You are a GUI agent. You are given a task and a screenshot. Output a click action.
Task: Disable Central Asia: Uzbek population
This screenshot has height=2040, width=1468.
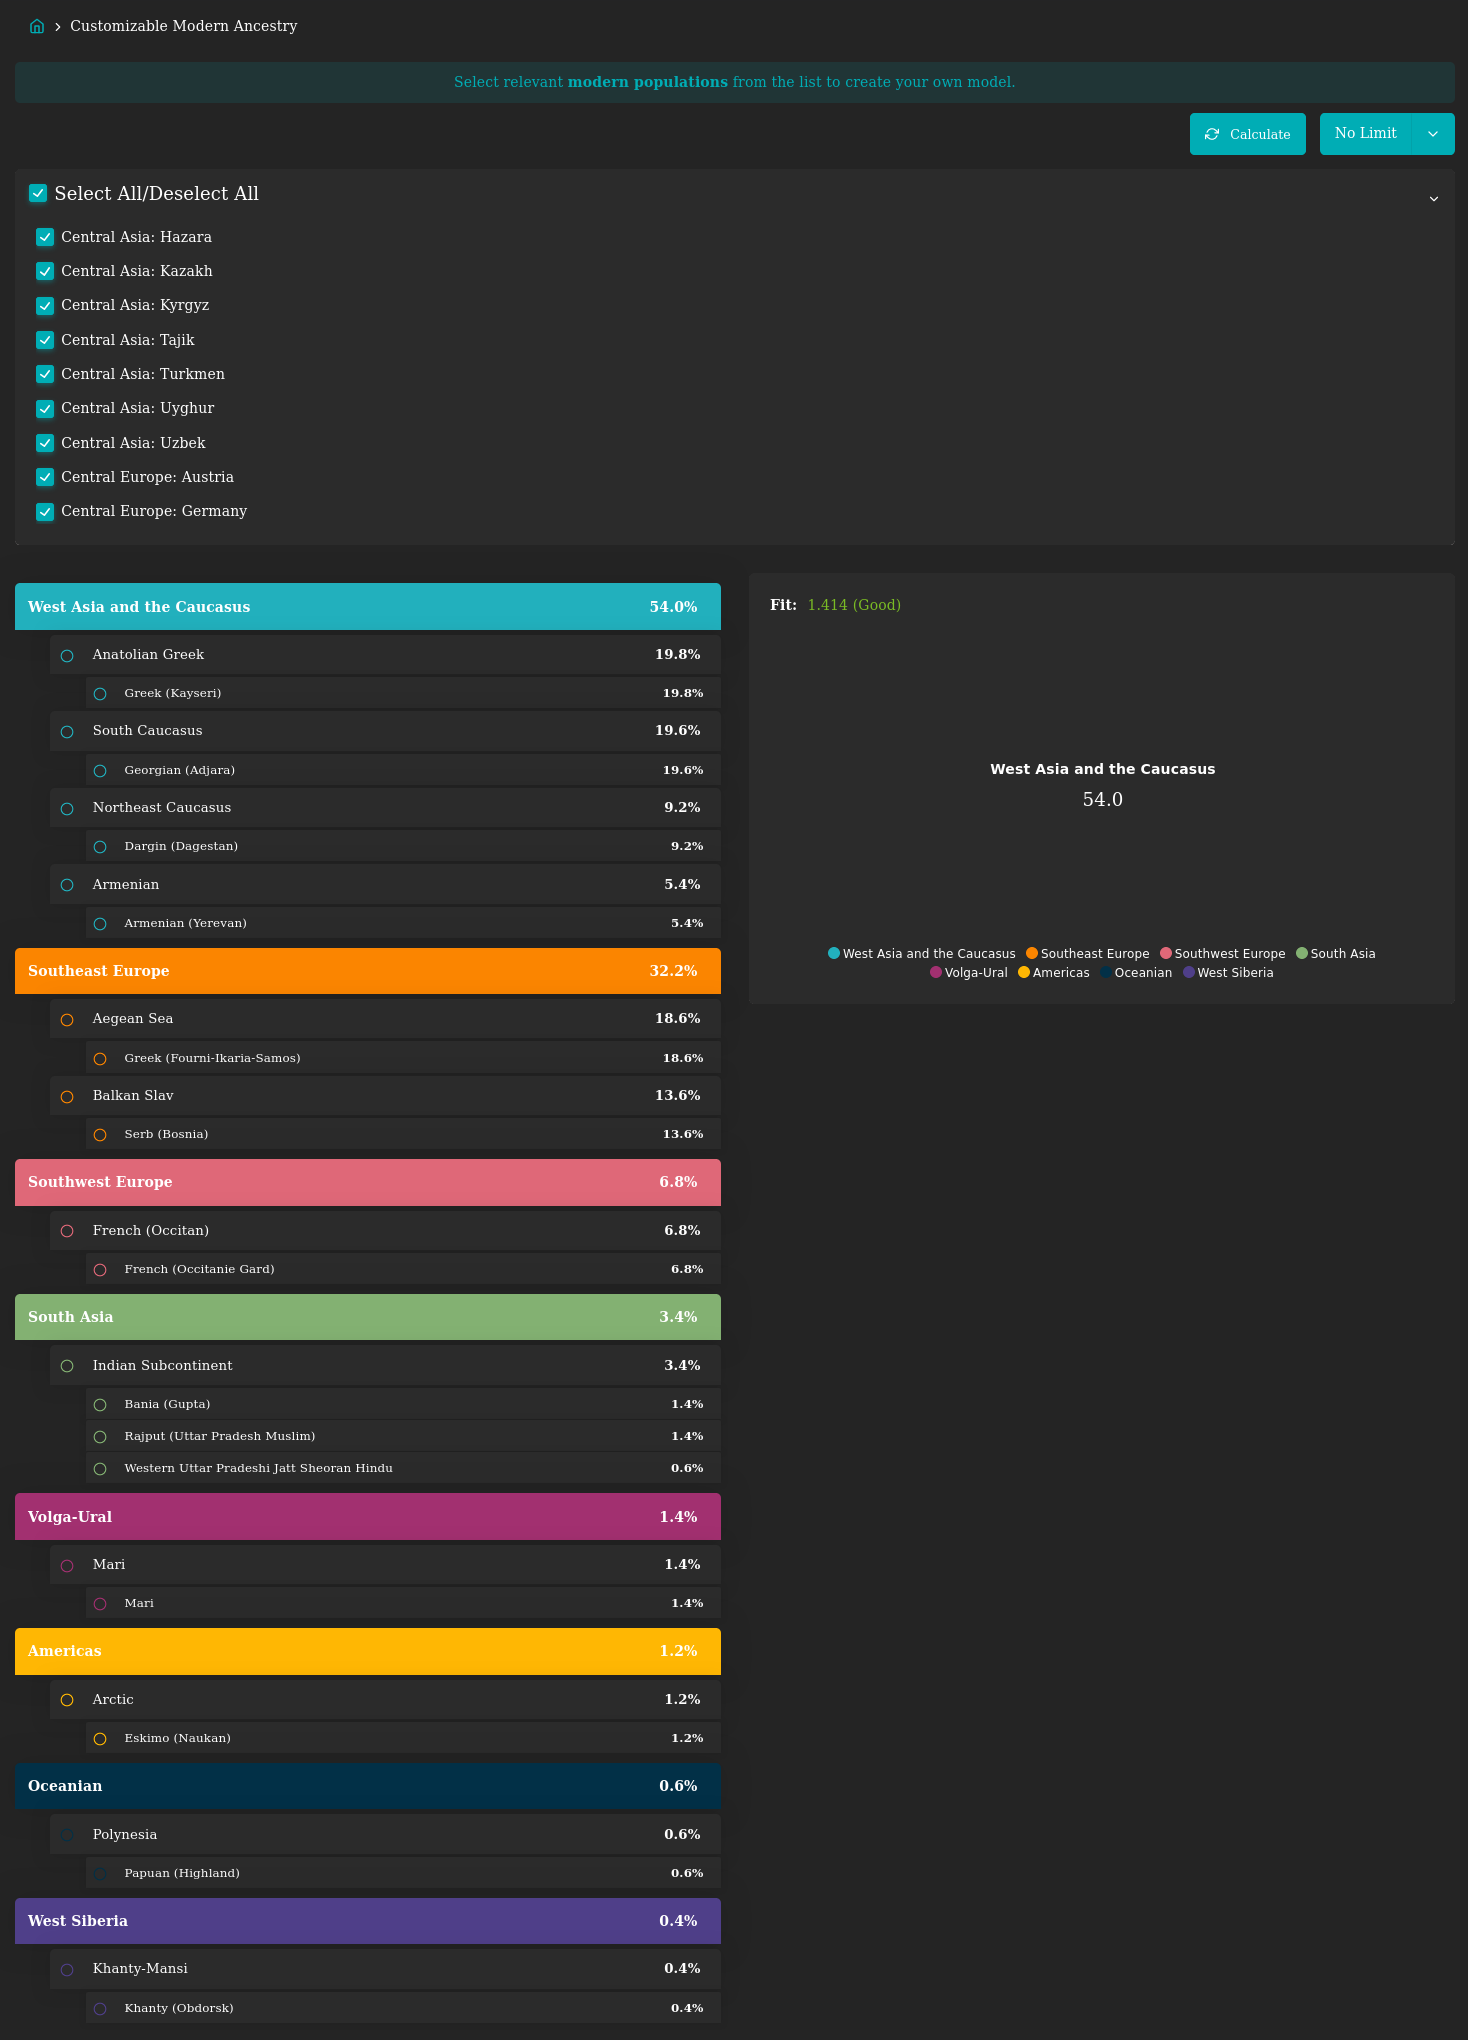click(45, 443)
